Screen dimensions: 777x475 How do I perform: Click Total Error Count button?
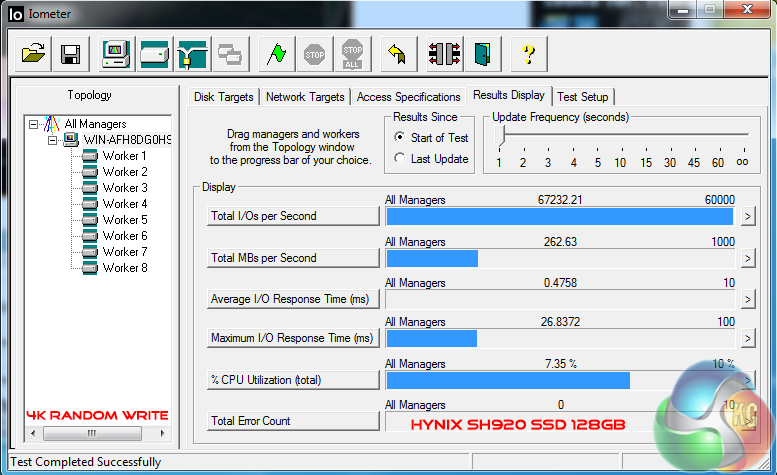293,421
